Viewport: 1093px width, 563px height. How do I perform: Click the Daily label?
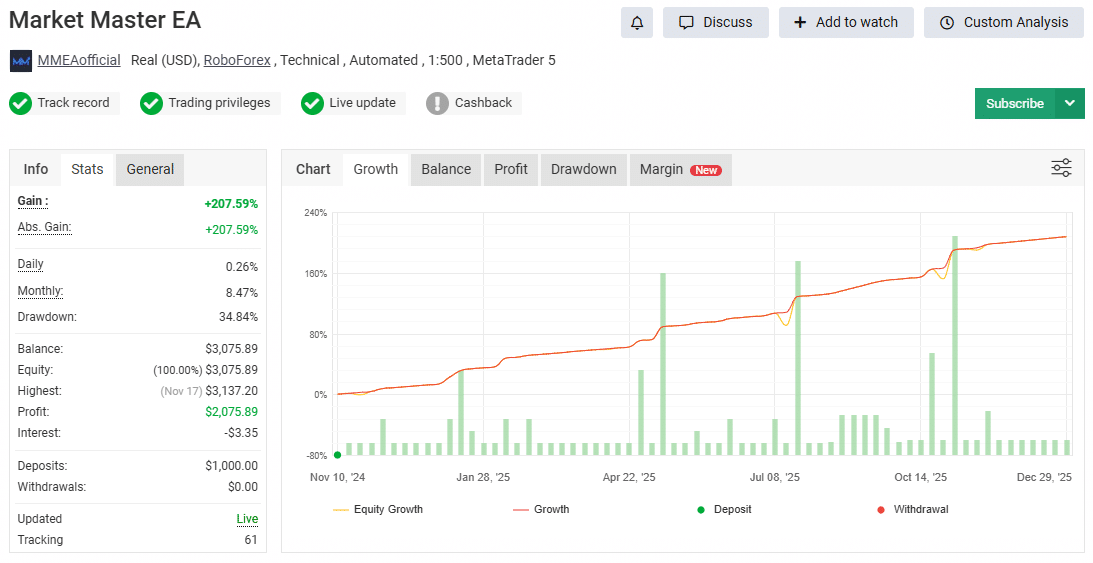pos(31,264)
